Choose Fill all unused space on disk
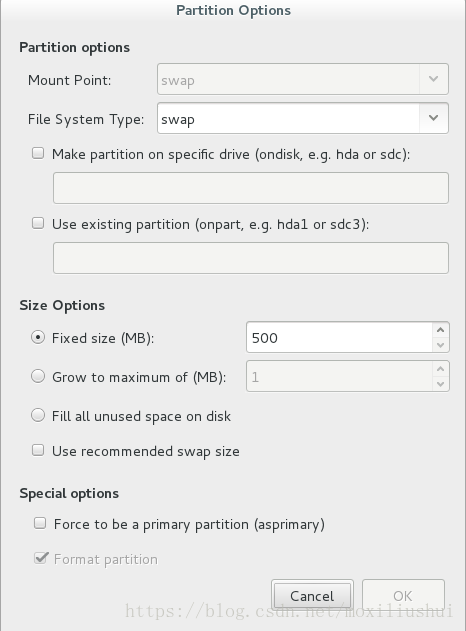 pos(38,415)
